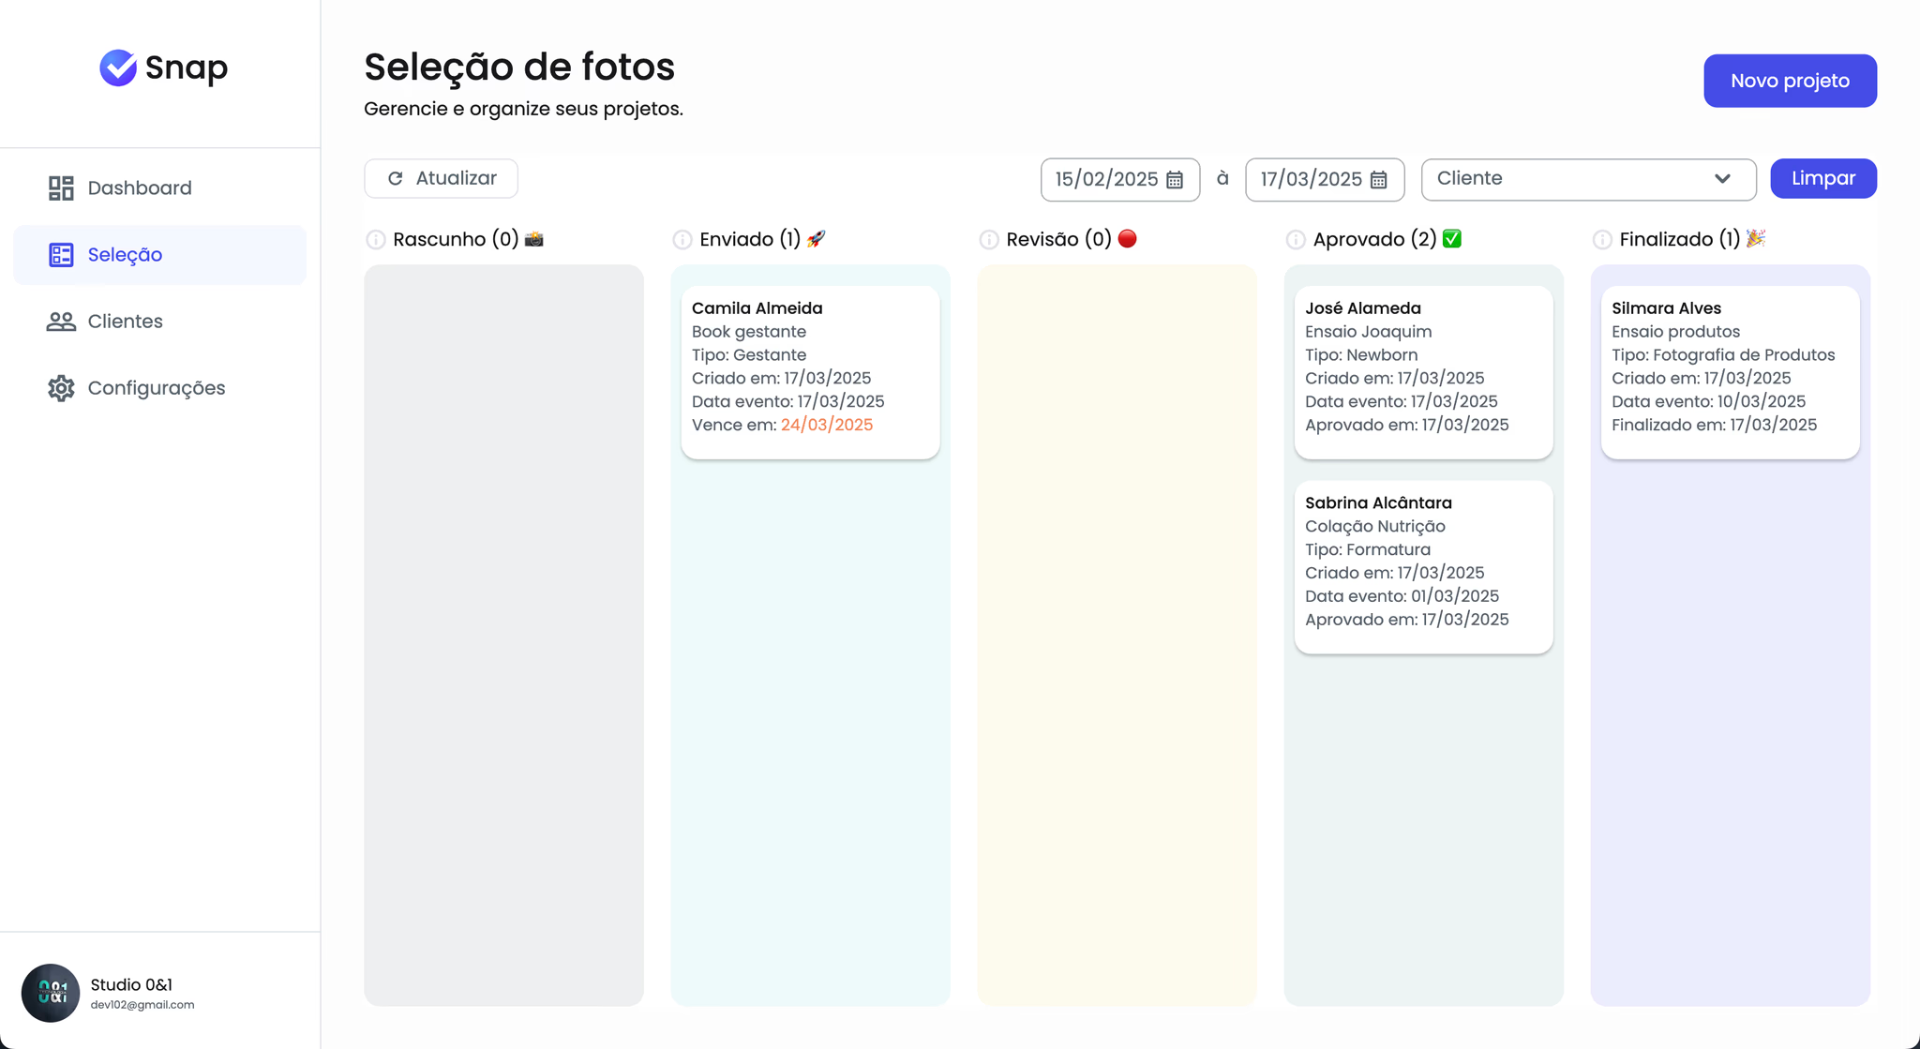The height and width of the screenshot is (1049, 1920).
Task: Click 'Colação Nutrição' project title
Action: pyautogui.click(x=1375, y=526)
